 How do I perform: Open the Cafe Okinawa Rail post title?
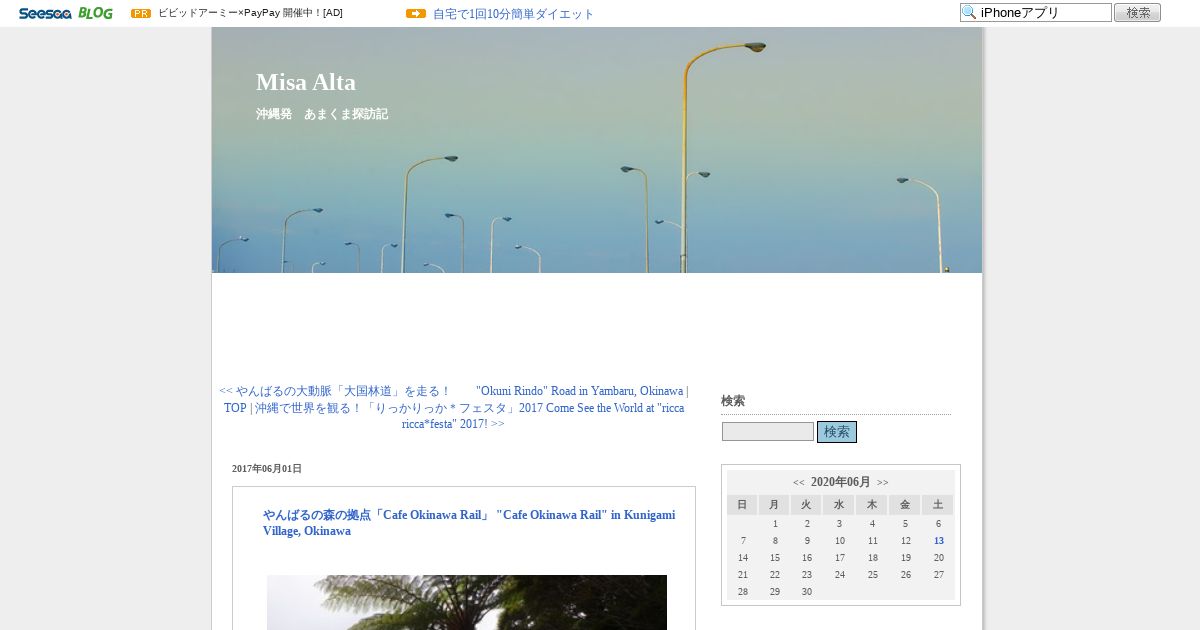point(469,523)
